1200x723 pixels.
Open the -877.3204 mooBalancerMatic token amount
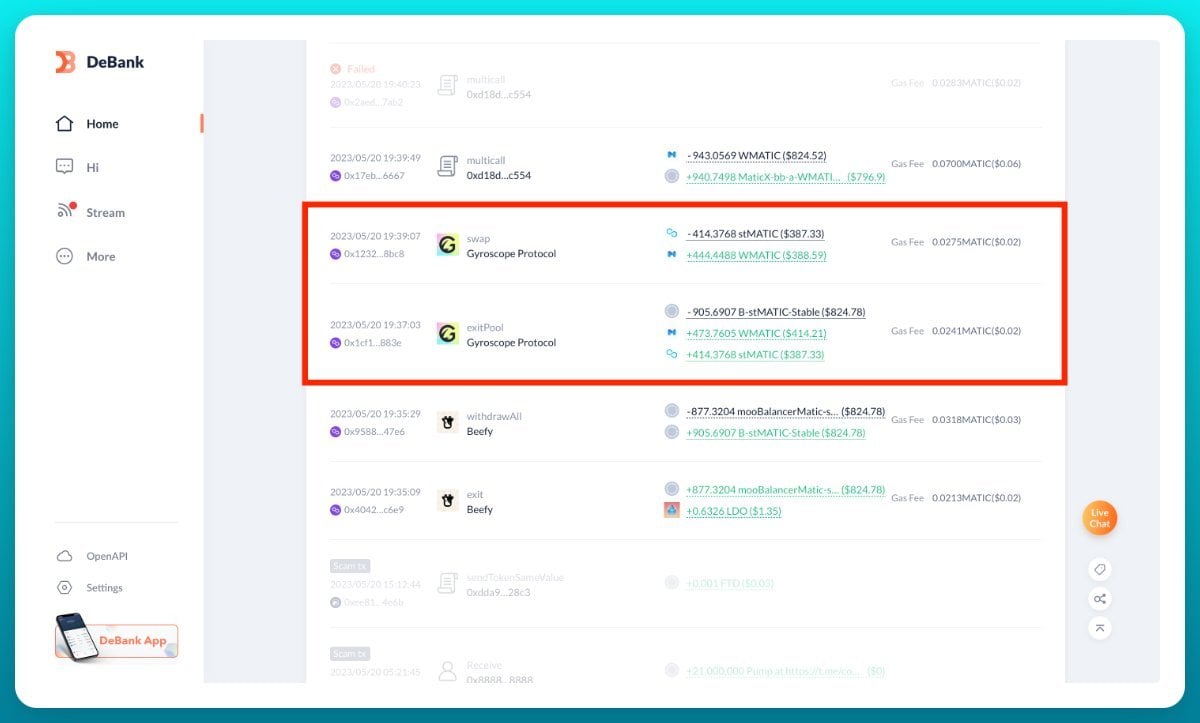click(x=785, y=411)
